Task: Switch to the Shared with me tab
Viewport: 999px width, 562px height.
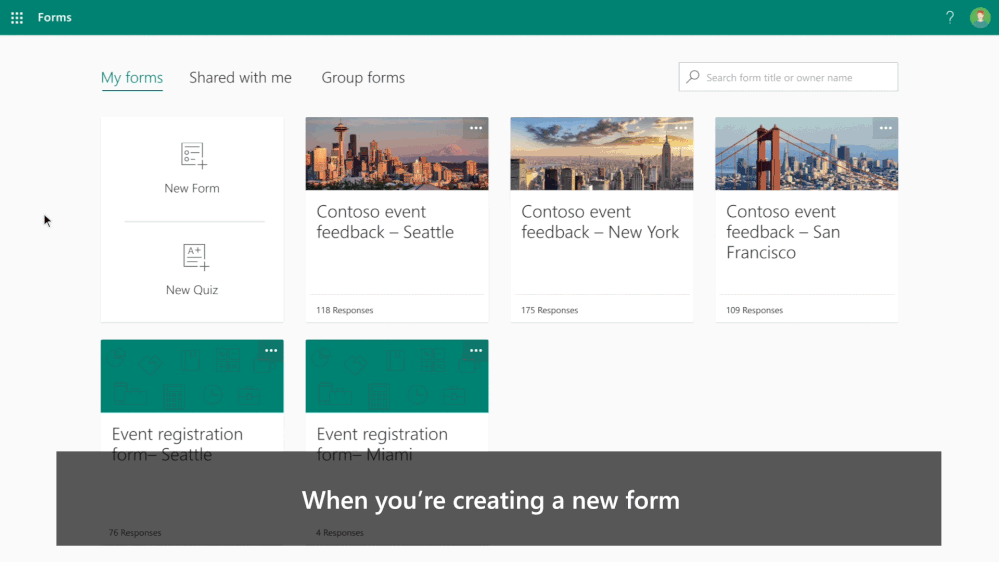Action: point(240,78)
